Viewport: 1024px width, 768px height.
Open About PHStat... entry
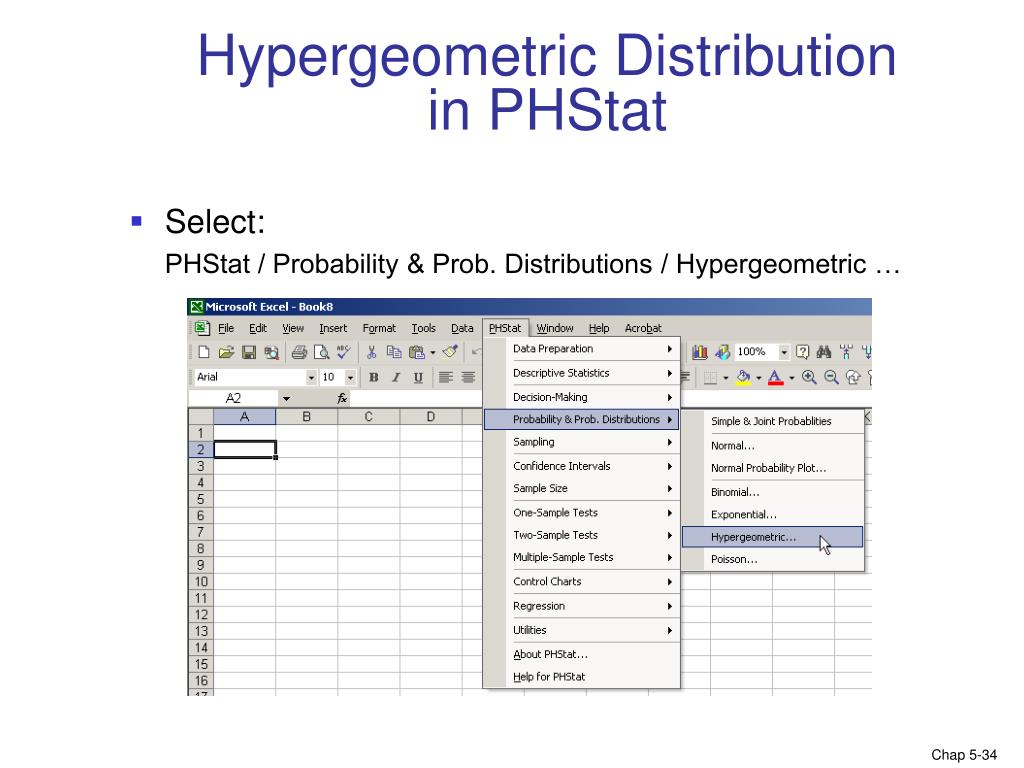pos(581,654)
